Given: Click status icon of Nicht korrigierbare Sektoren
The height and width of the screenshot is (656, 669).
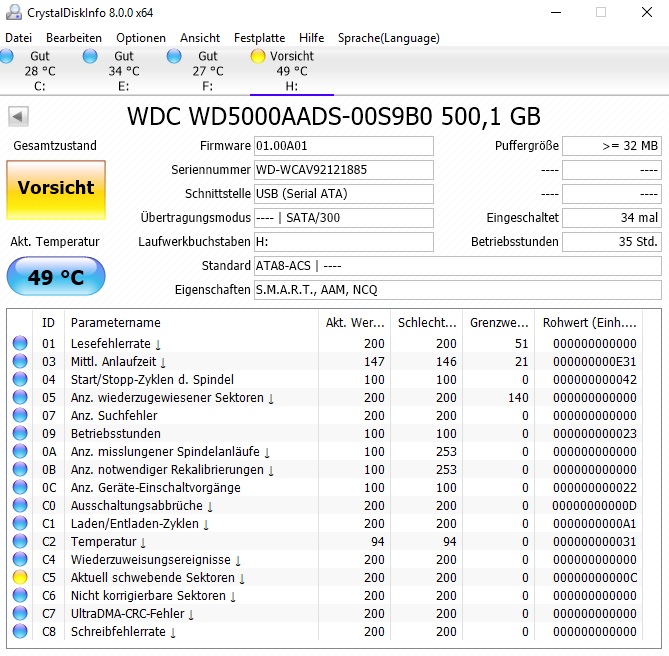Looking at the screenshot, I should coord(20,595).
